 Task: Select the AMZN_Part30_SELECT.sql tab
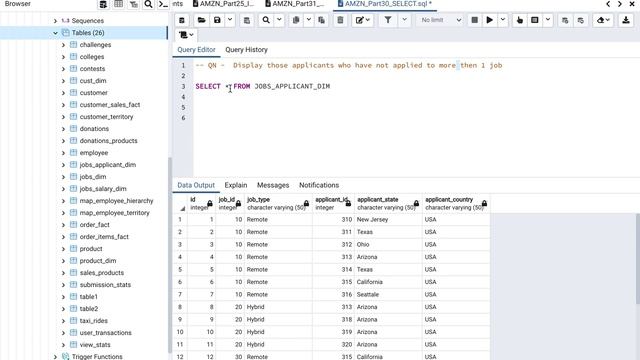(x=385, y=4)
